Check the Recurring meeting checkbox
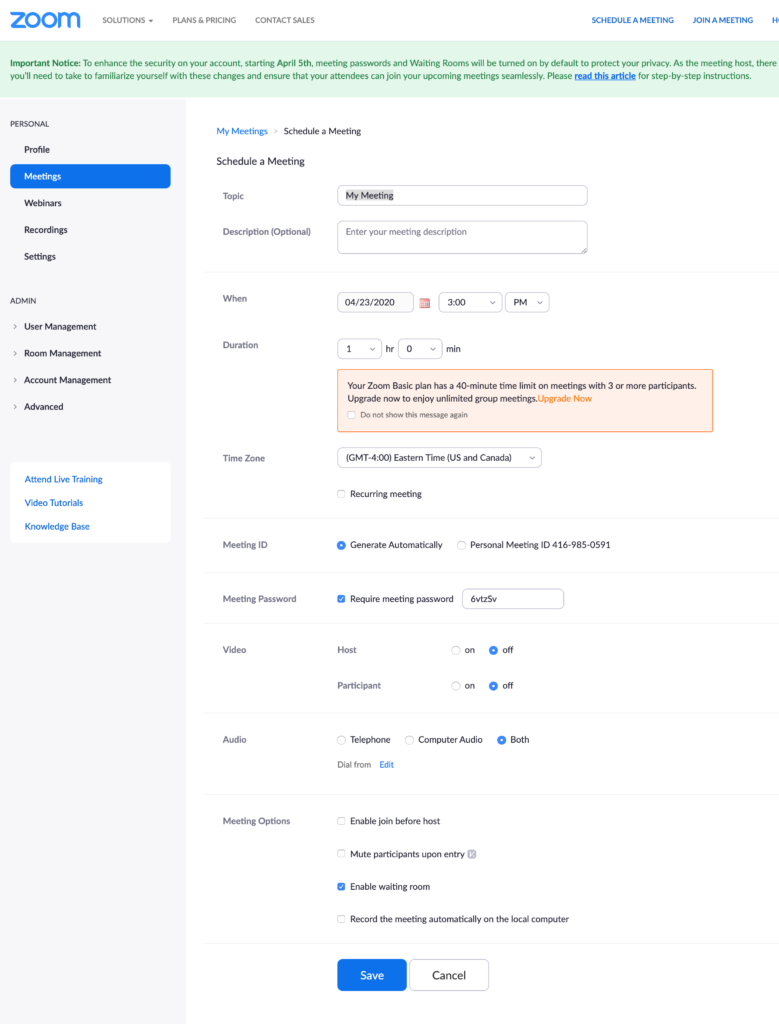Viewport: 779px width, 1024px height. tap(341, 494)
